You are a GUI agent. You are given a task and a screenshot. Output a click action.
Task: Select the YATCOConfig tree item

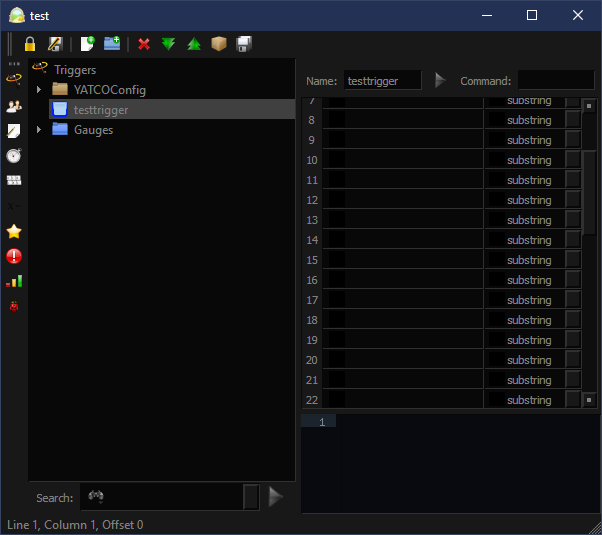pos(110,90)
